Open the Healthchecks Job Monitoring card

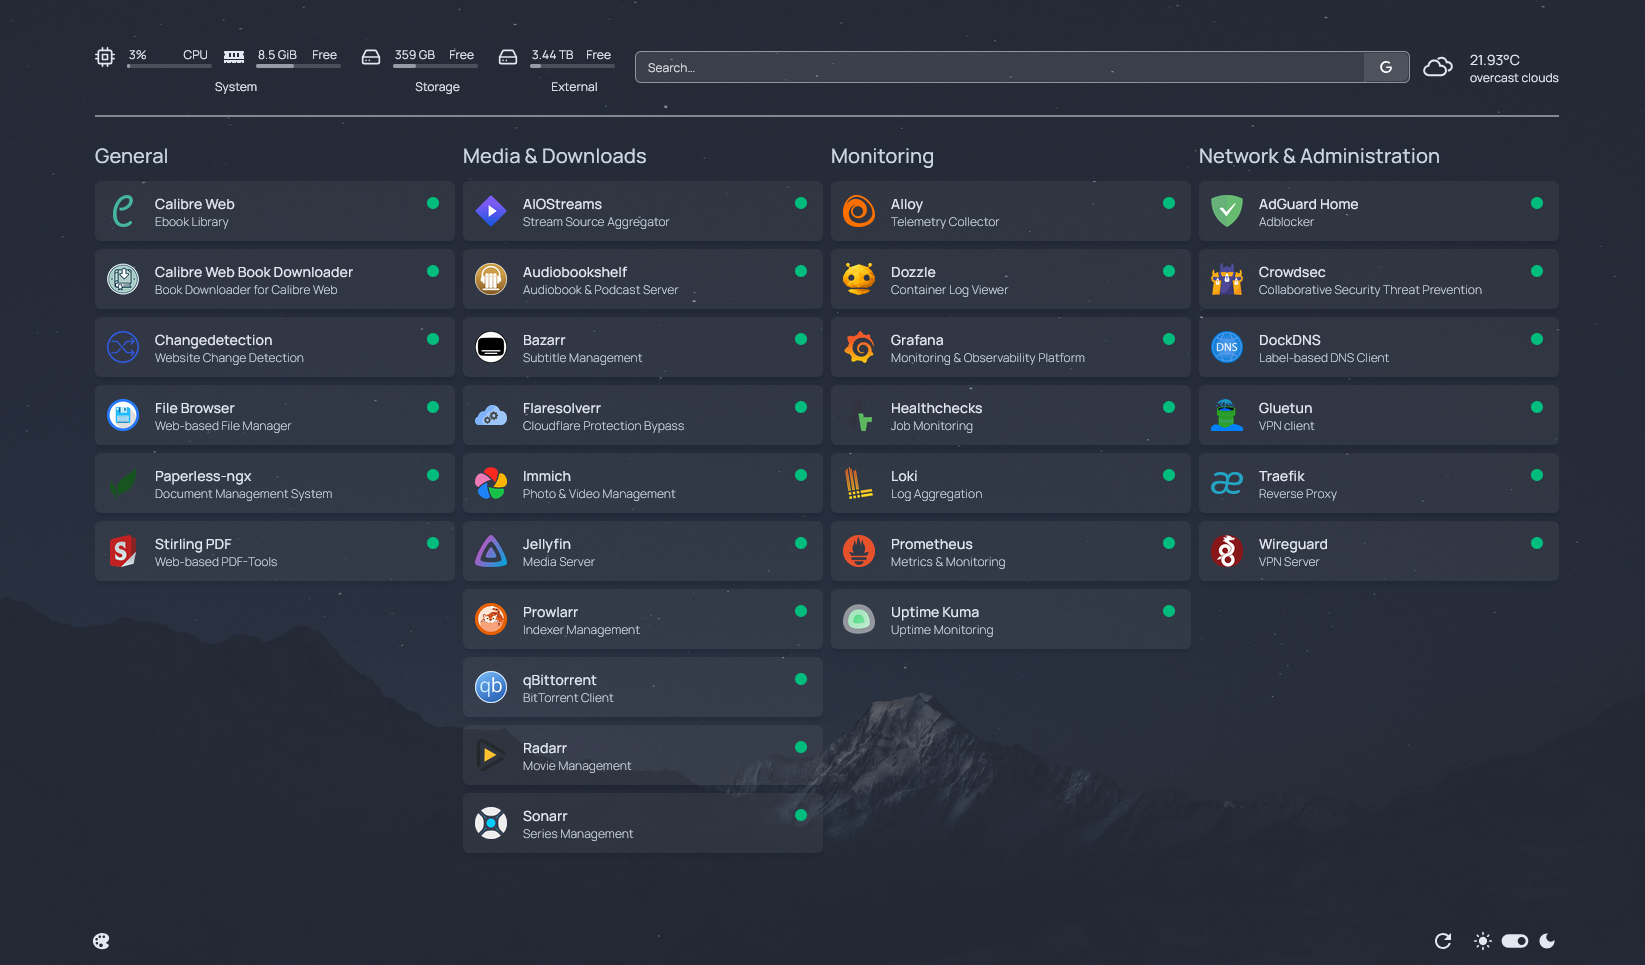(x=1010, y=415)
